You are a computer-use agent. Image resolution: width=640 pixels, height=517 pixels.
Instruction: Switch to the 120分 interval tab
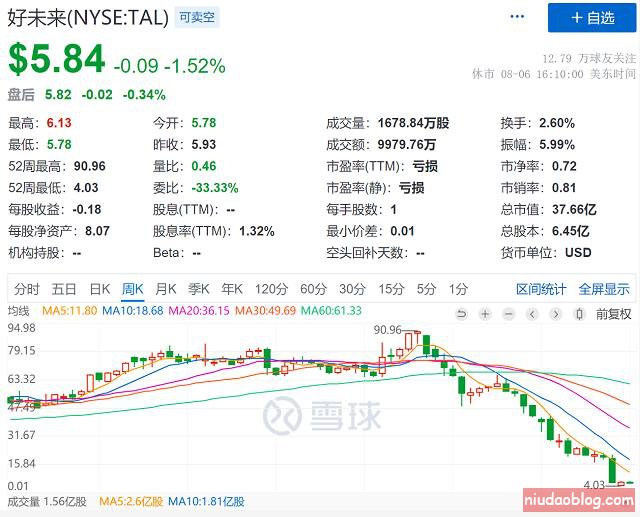[271, 289]
